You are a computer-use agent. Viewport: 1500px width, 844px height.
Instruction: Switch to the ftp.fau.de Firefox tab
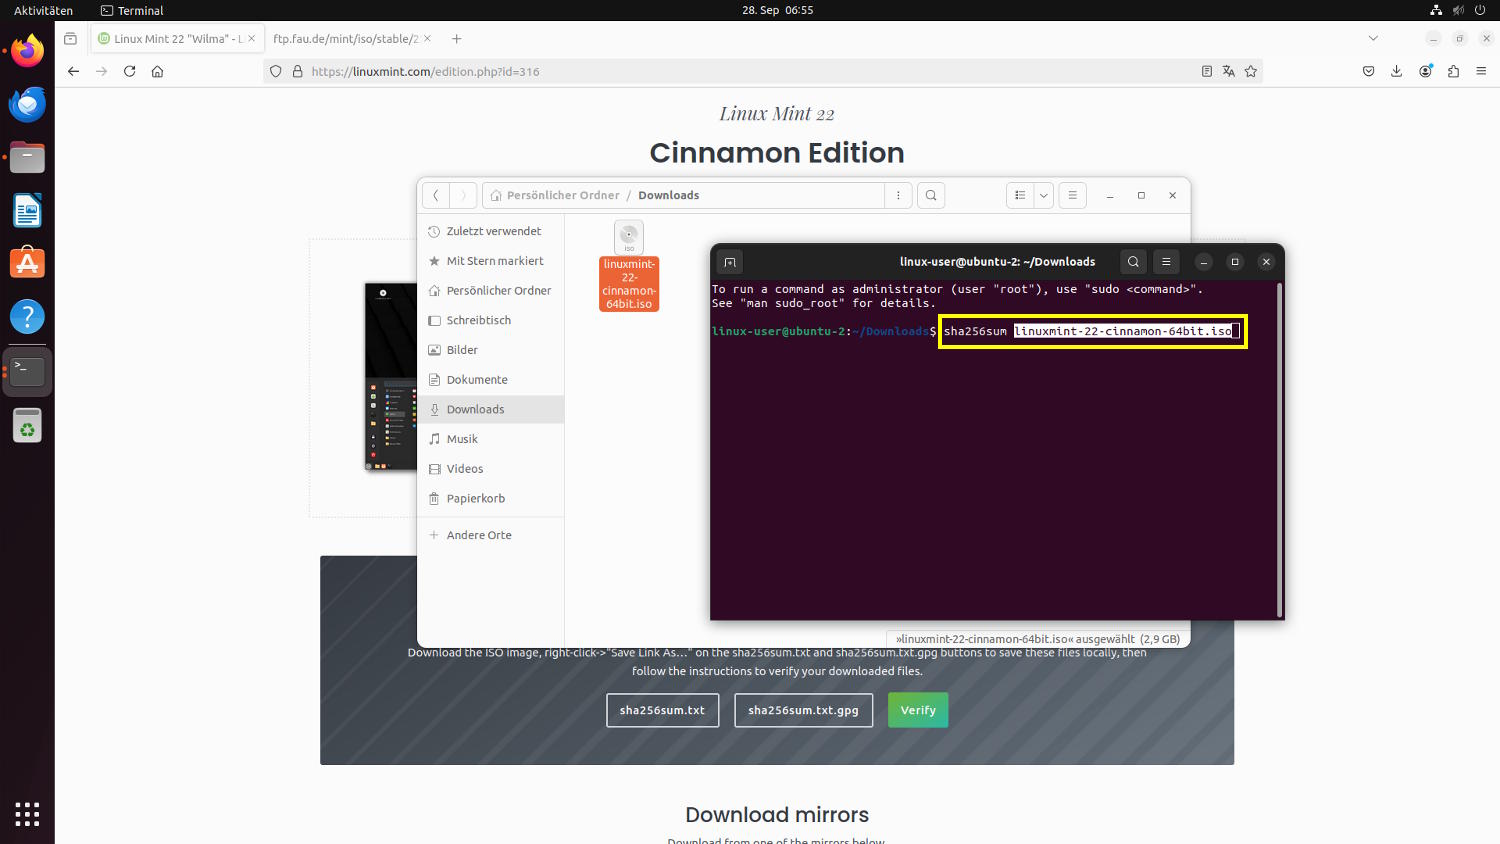point(350,39)
